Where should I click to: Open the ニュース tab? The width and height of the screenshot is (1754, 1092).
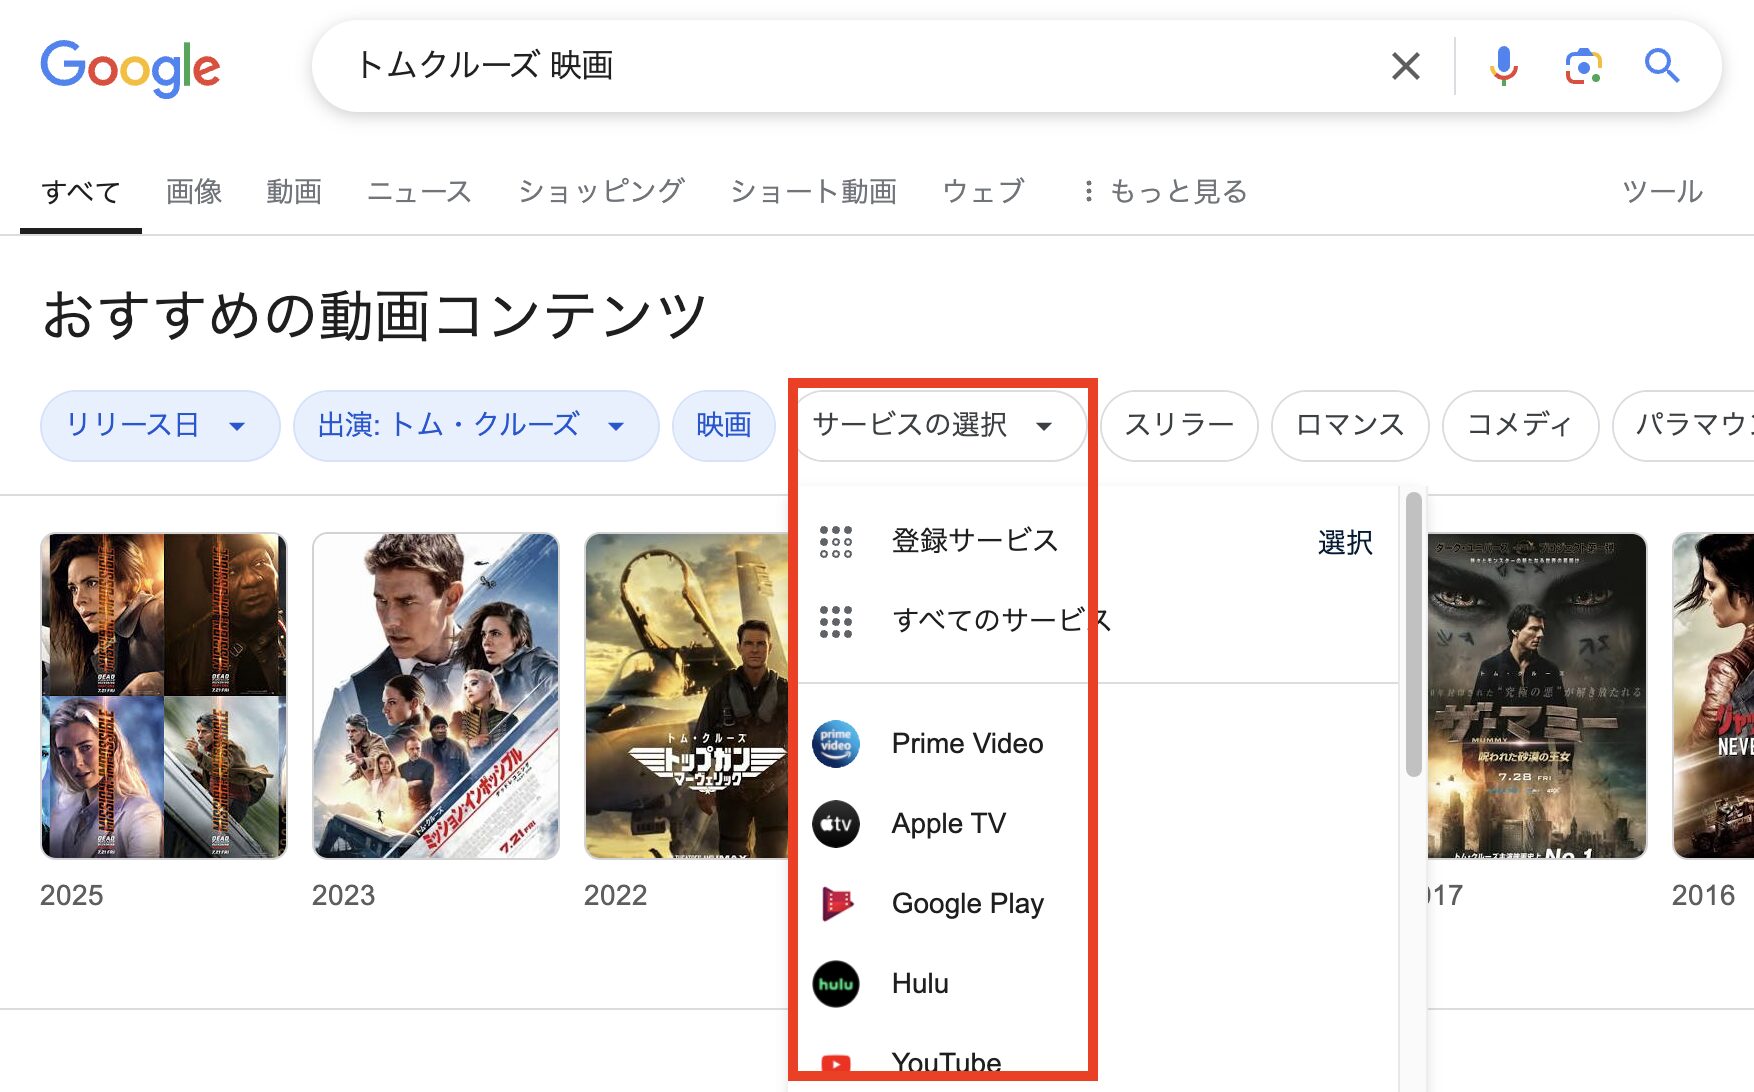coord(419,191)
